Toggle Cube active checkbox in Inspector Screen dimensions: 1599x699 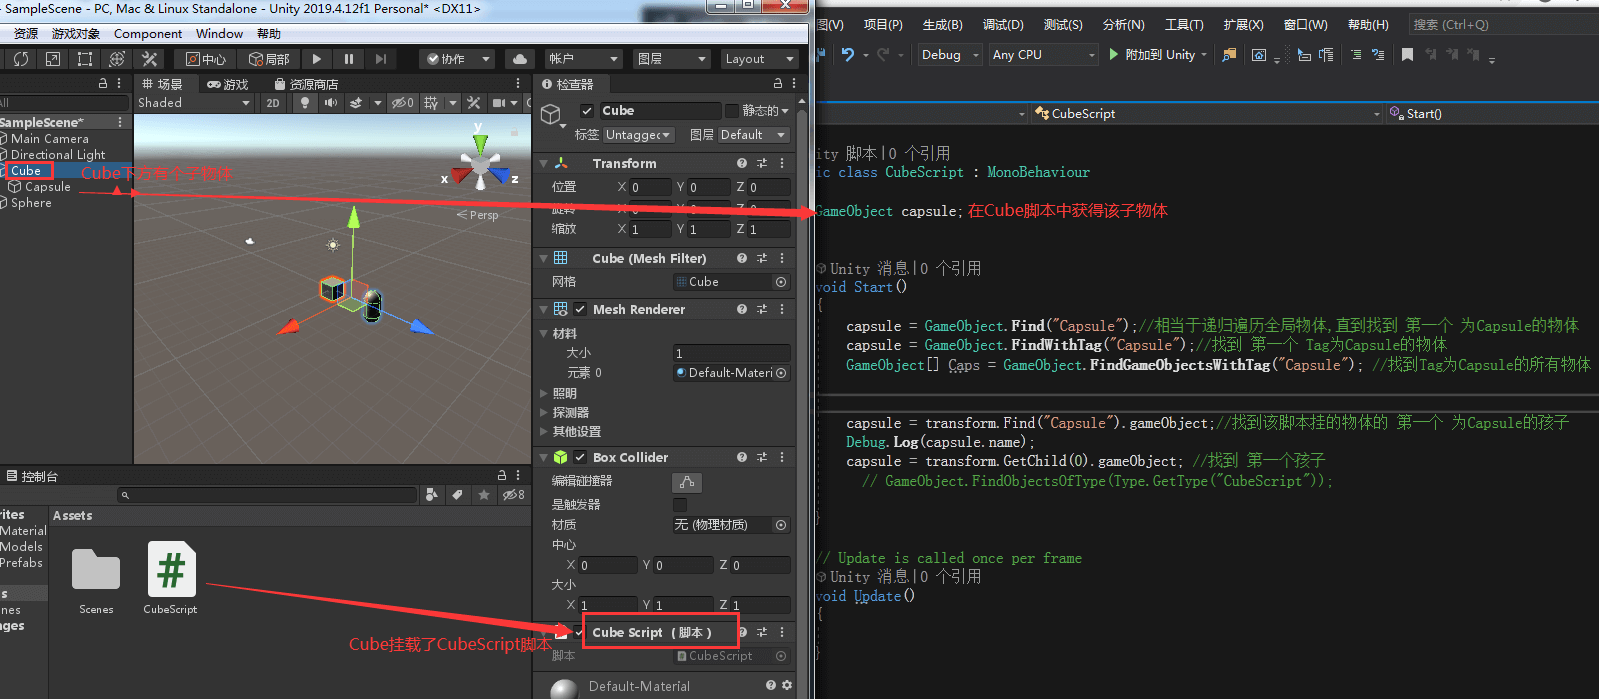587,111
